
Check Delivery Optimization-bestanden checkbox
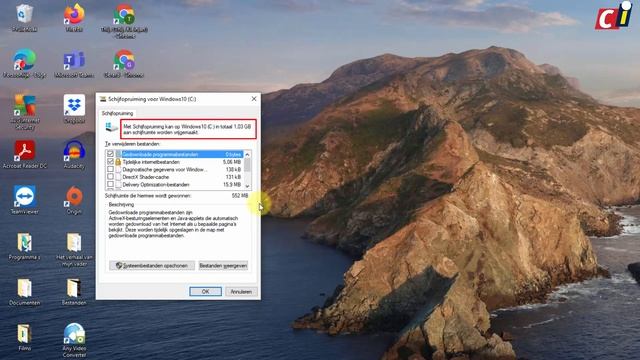tap(110, 184)
